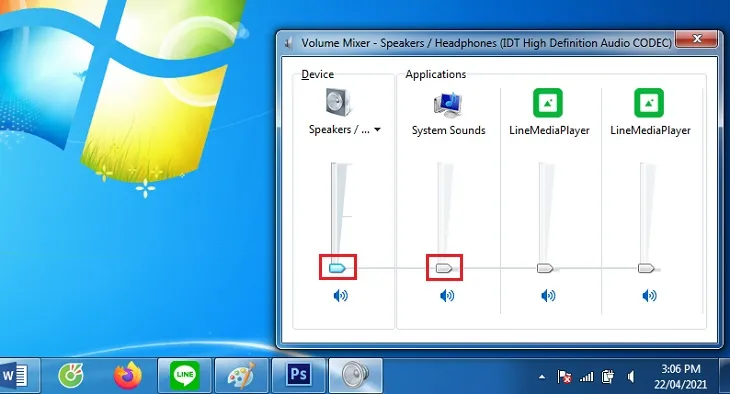Click the System Sounds application icon
This screenshot has height=394, width=730.
[x=448, y=104]
